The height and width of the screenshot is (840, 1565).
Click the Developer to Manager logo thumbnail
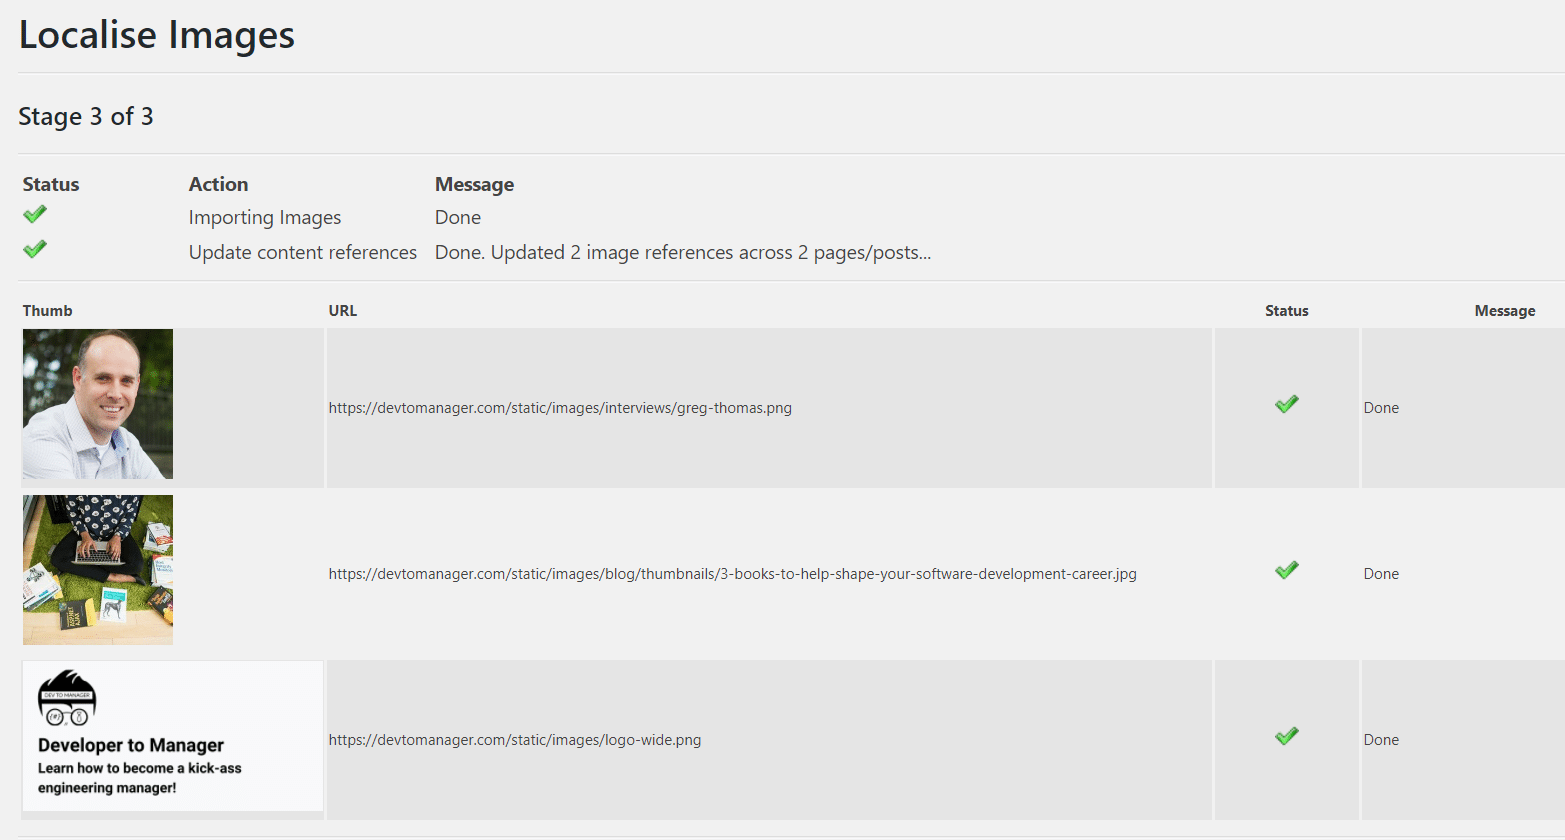[x=170, y=737]
